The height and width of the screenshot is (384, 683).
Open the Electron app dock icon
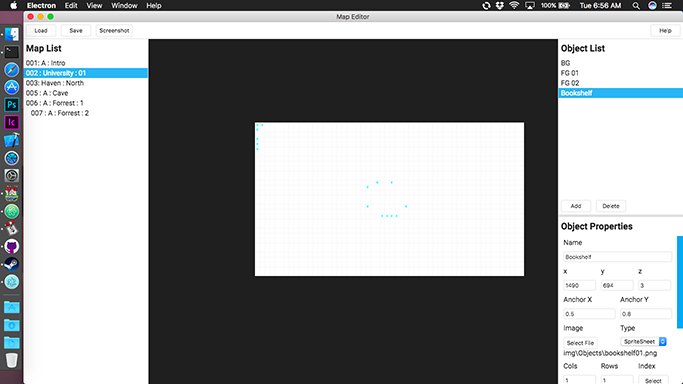tap(12, 282)
